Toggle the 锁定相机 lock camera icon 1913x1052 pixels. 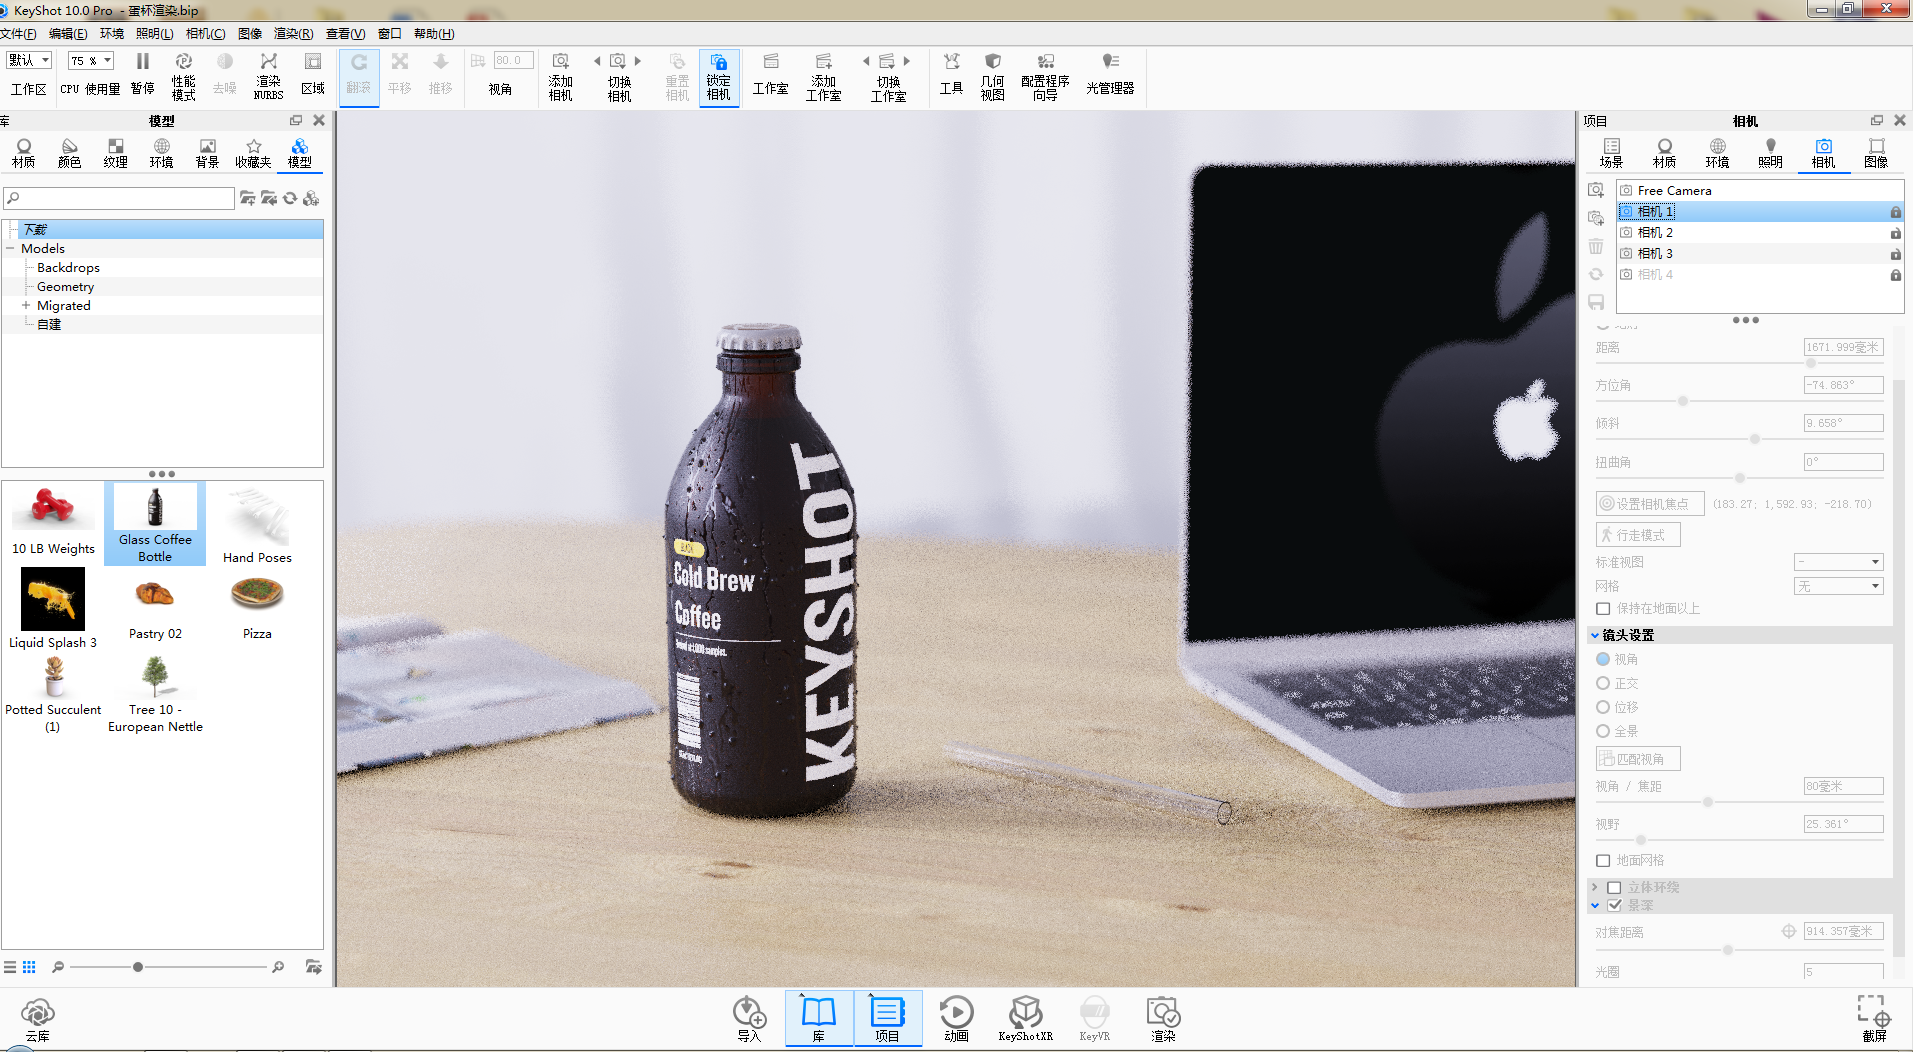[719, 77]
